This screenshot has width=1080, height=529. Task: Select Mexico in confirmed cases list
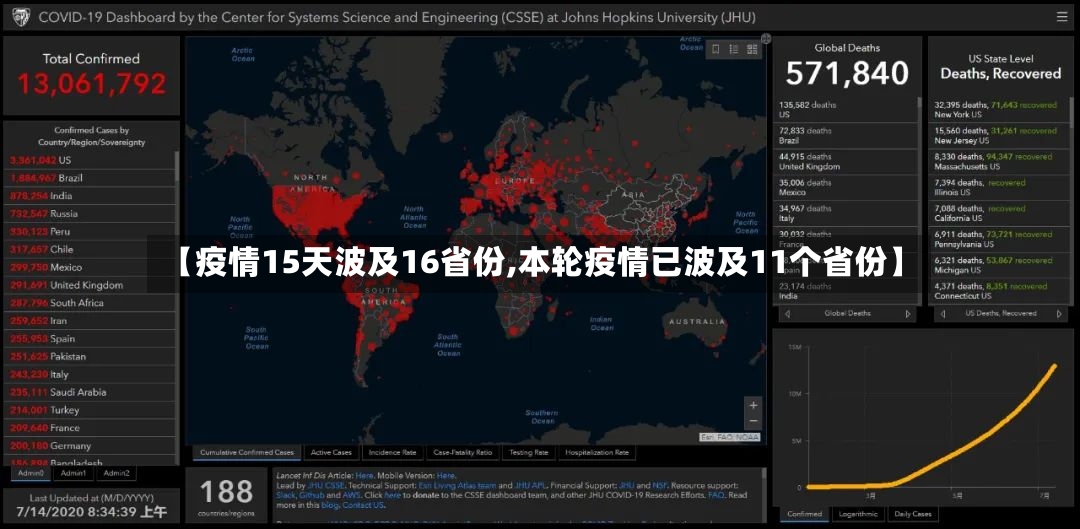(x=90, y=267)
